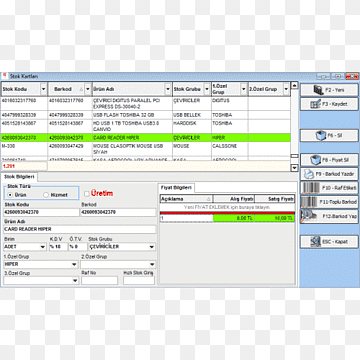Expand the 3.Özel Grup combo box

(75, 281)
